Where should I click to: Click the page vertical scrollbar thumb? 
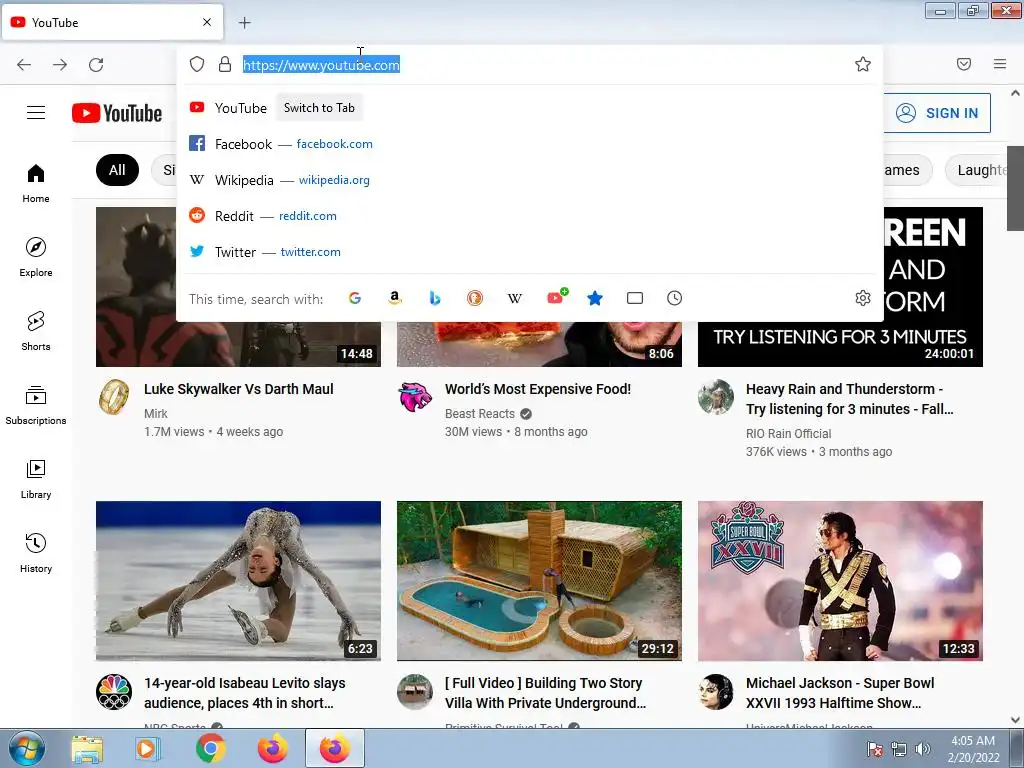1015,188
